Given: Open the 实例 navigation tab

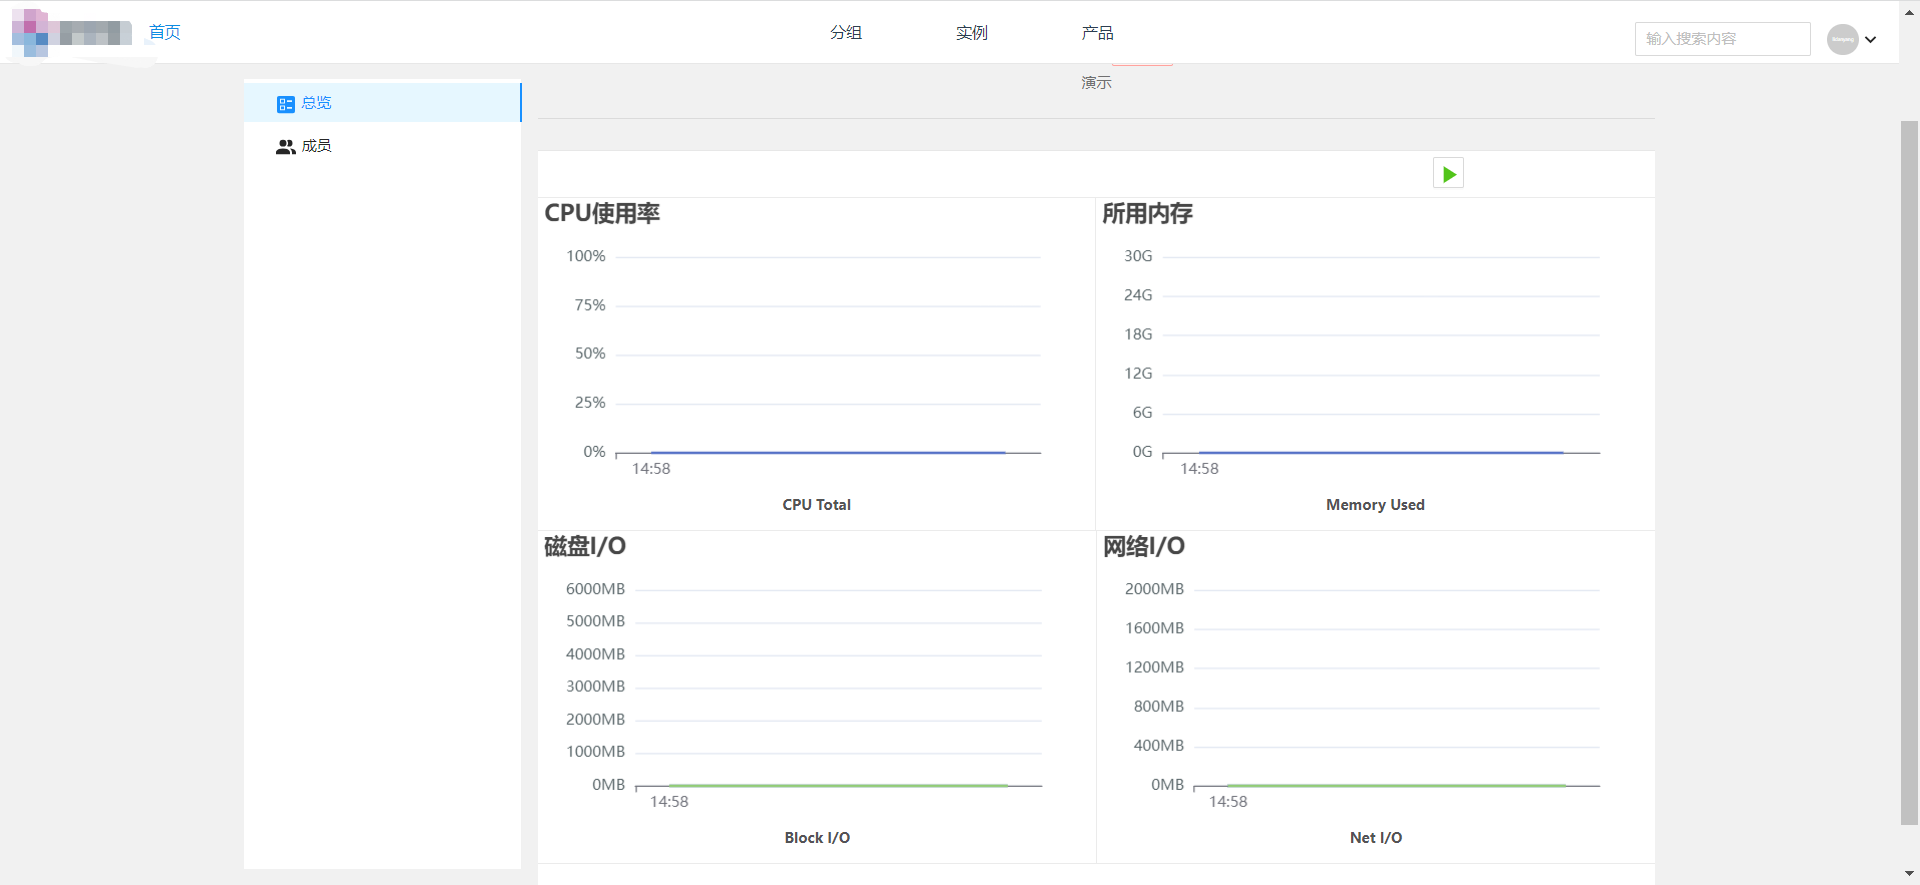Looking at the screenshot, I should (972, 32).
